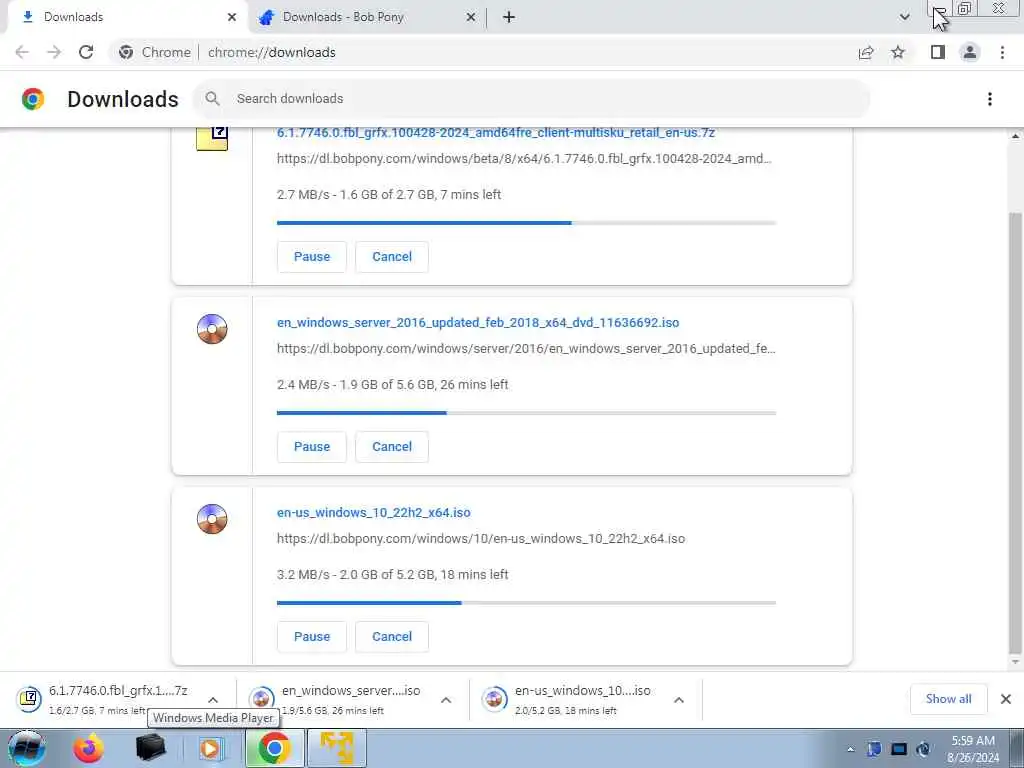Screen dimensions: 1024x768
Task: Open the yellow app on the taskbar
Action: 336,748
